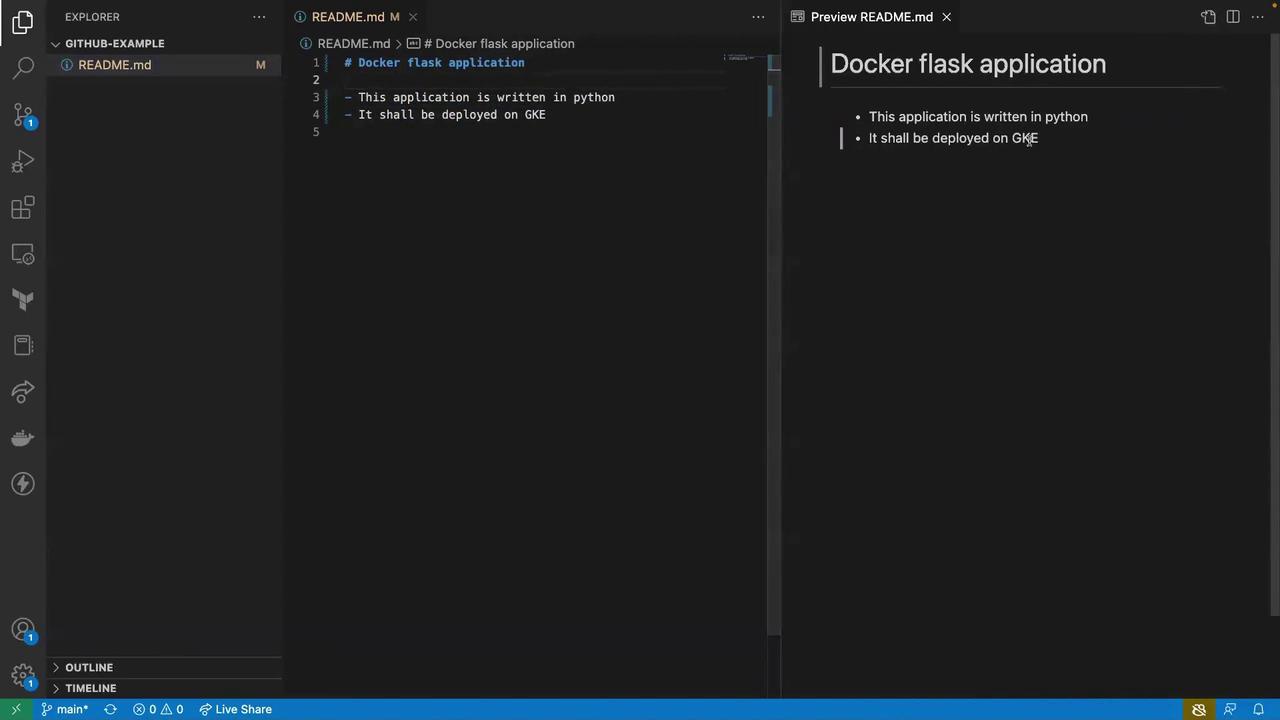Open the lightning-bolt Thunder Client view

[23, 484]
